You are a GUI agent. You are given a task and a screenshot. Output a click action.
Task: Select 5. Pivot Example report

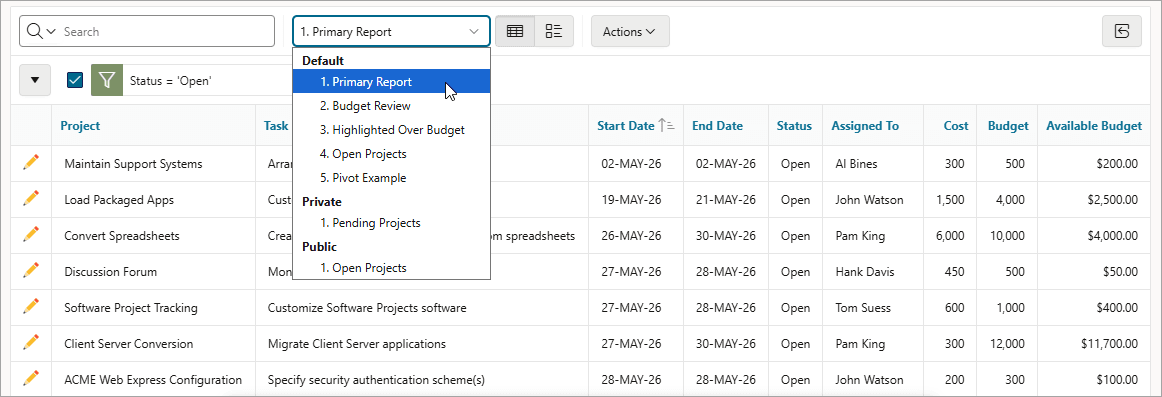[391, 178]
